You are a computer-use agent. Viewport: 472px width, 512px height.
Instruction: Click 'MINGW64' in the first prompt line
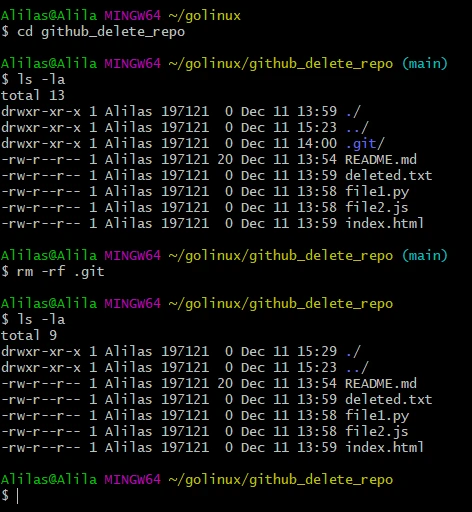pyautogui.click(x=132, y=16)
